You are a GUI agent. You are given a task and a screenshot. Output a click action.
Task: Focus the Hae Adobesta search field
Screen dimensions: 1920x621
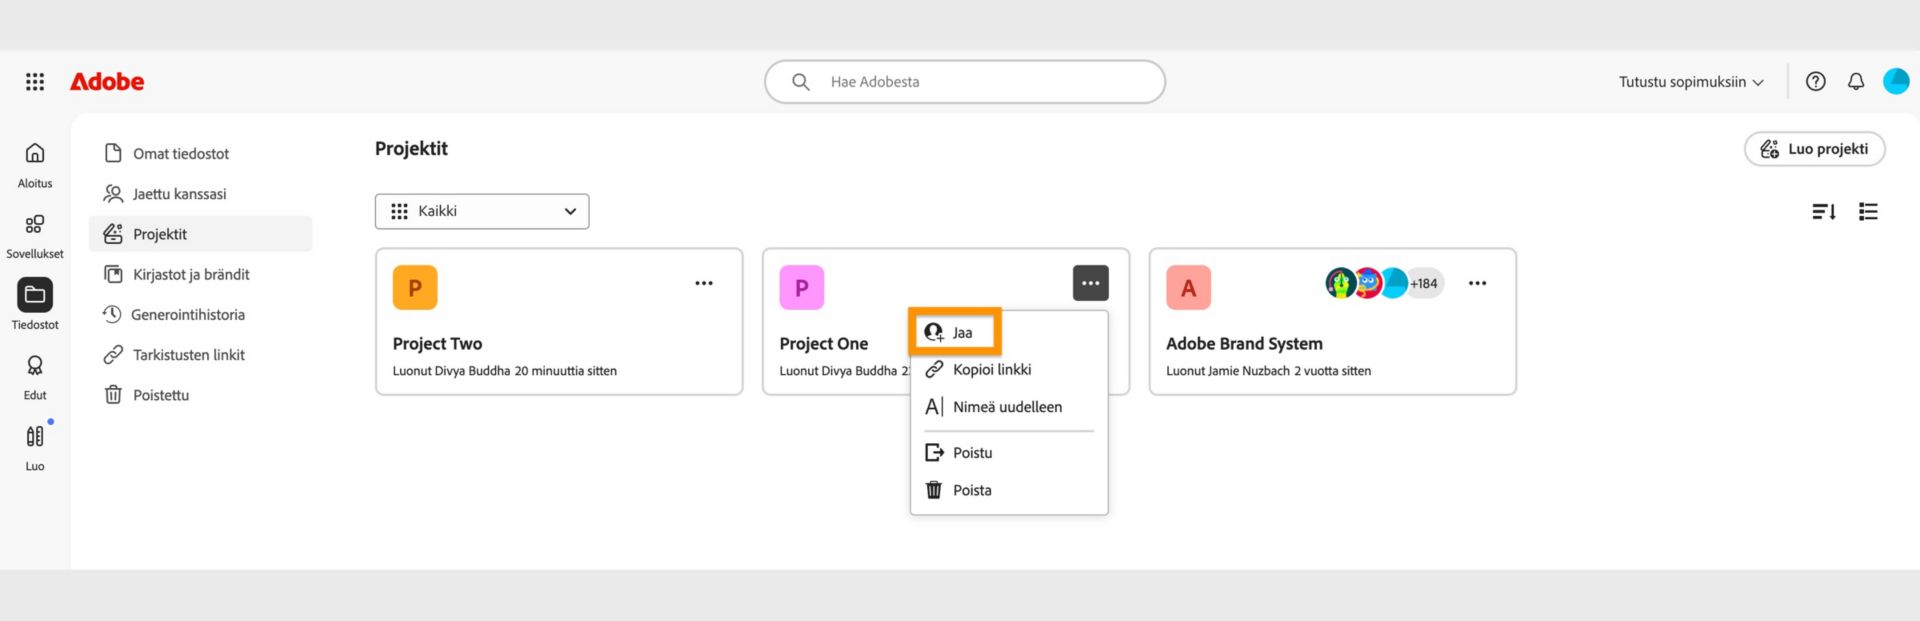pos(965,82)
